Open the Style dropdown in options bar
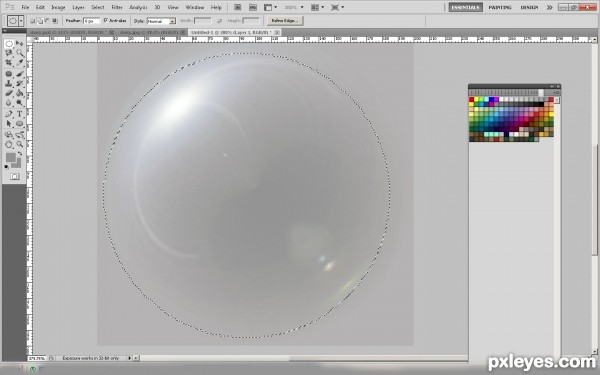600x375 pixels. pos(161,21)
